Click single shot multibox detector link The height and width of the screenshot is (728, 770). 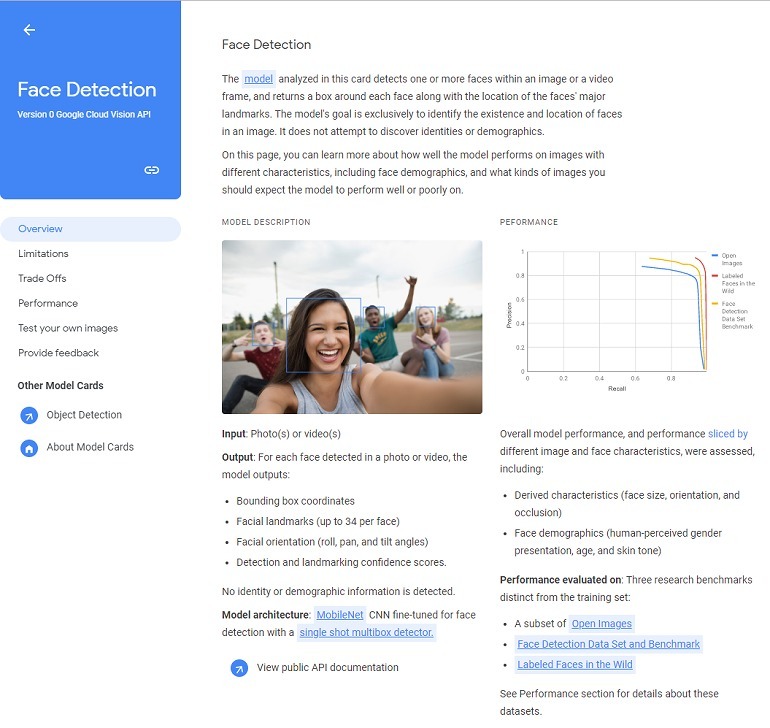click(366, 633)
